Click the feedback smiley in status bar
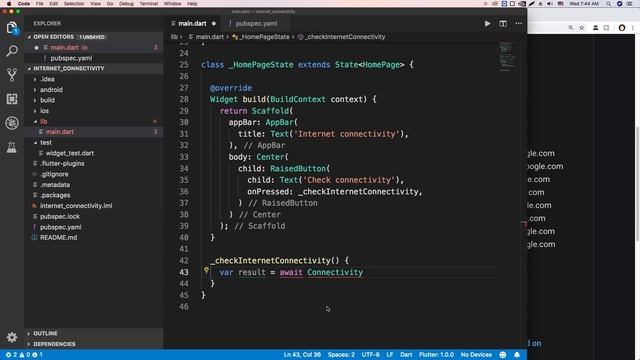Viewport: 640px width, 360px height. pos(503,355)
